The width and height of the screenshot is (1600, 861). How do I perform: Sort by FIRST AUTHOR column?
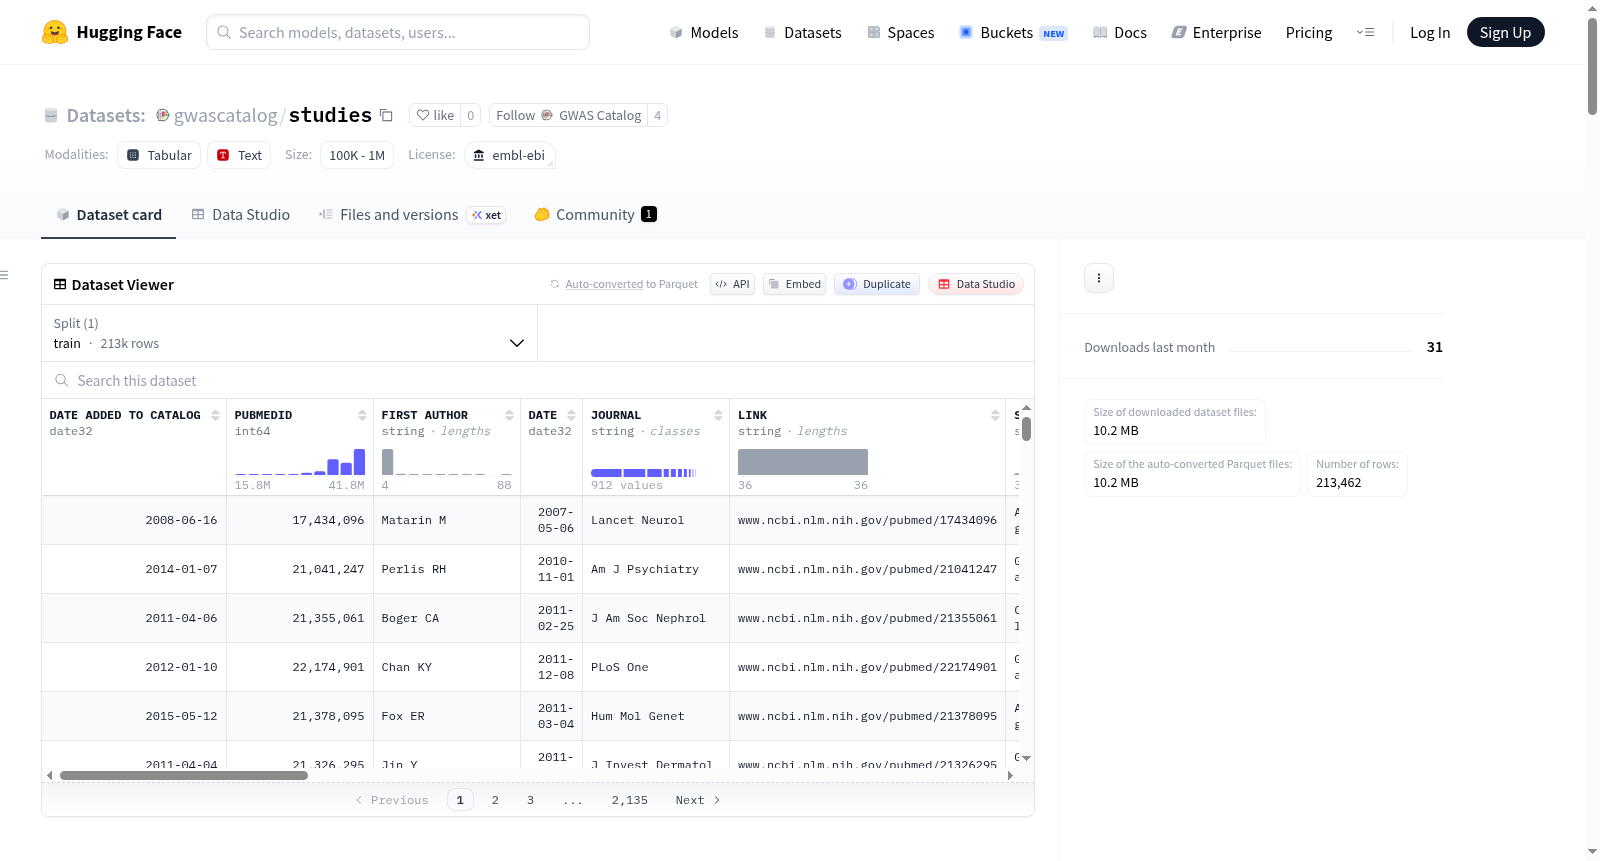pos(509,415)
